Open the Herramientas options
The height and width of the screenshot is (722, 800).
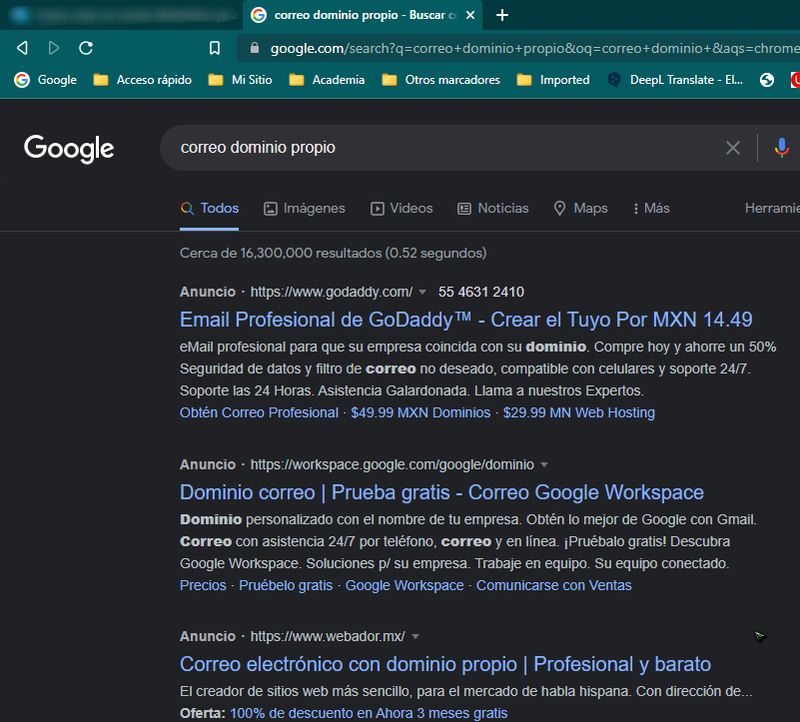(772, 208)
